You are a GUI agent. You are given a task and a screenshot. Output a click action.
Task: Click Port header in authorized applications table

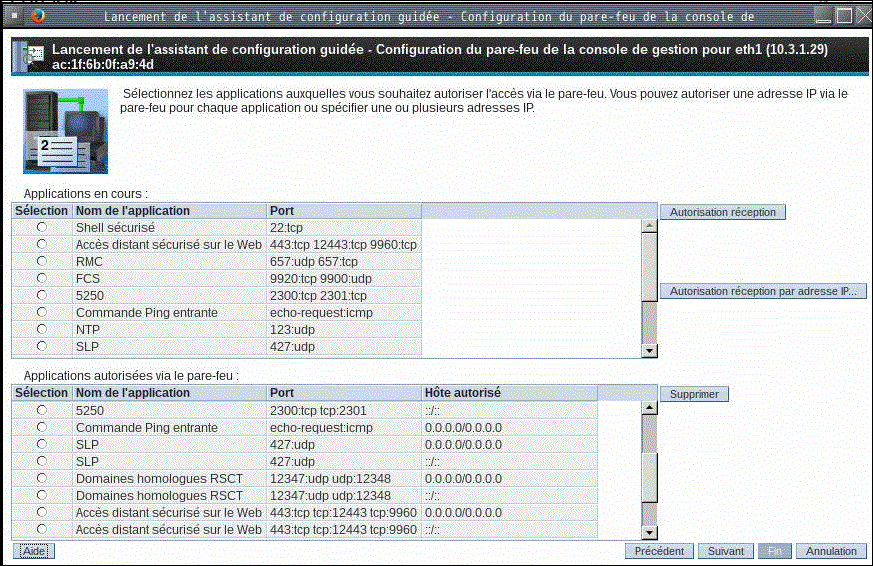point(344,393)
